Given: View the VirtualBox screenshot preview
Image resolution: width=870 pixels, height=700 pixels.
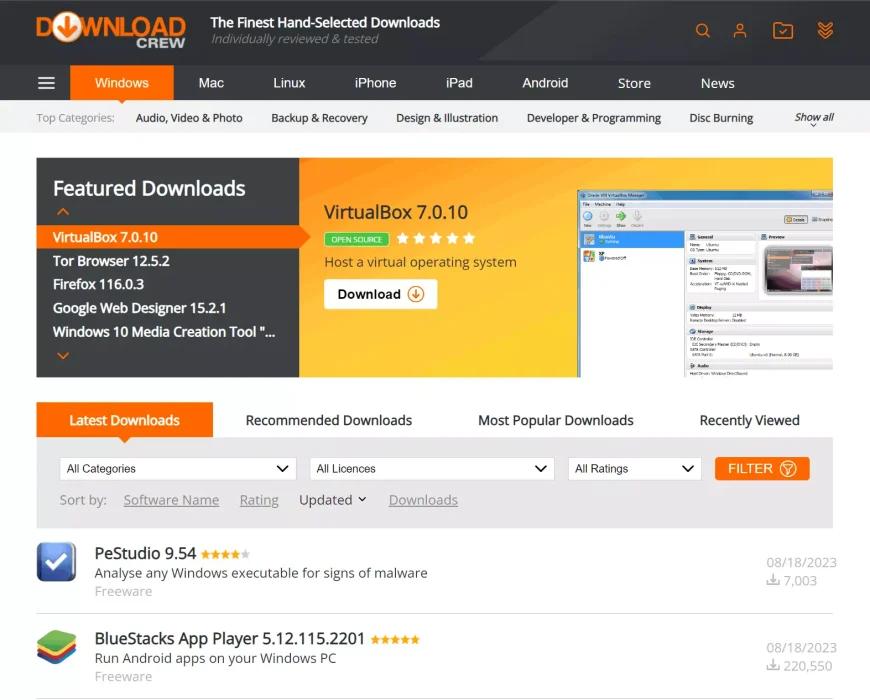Looking at the screenshot, I should point(705,283).
